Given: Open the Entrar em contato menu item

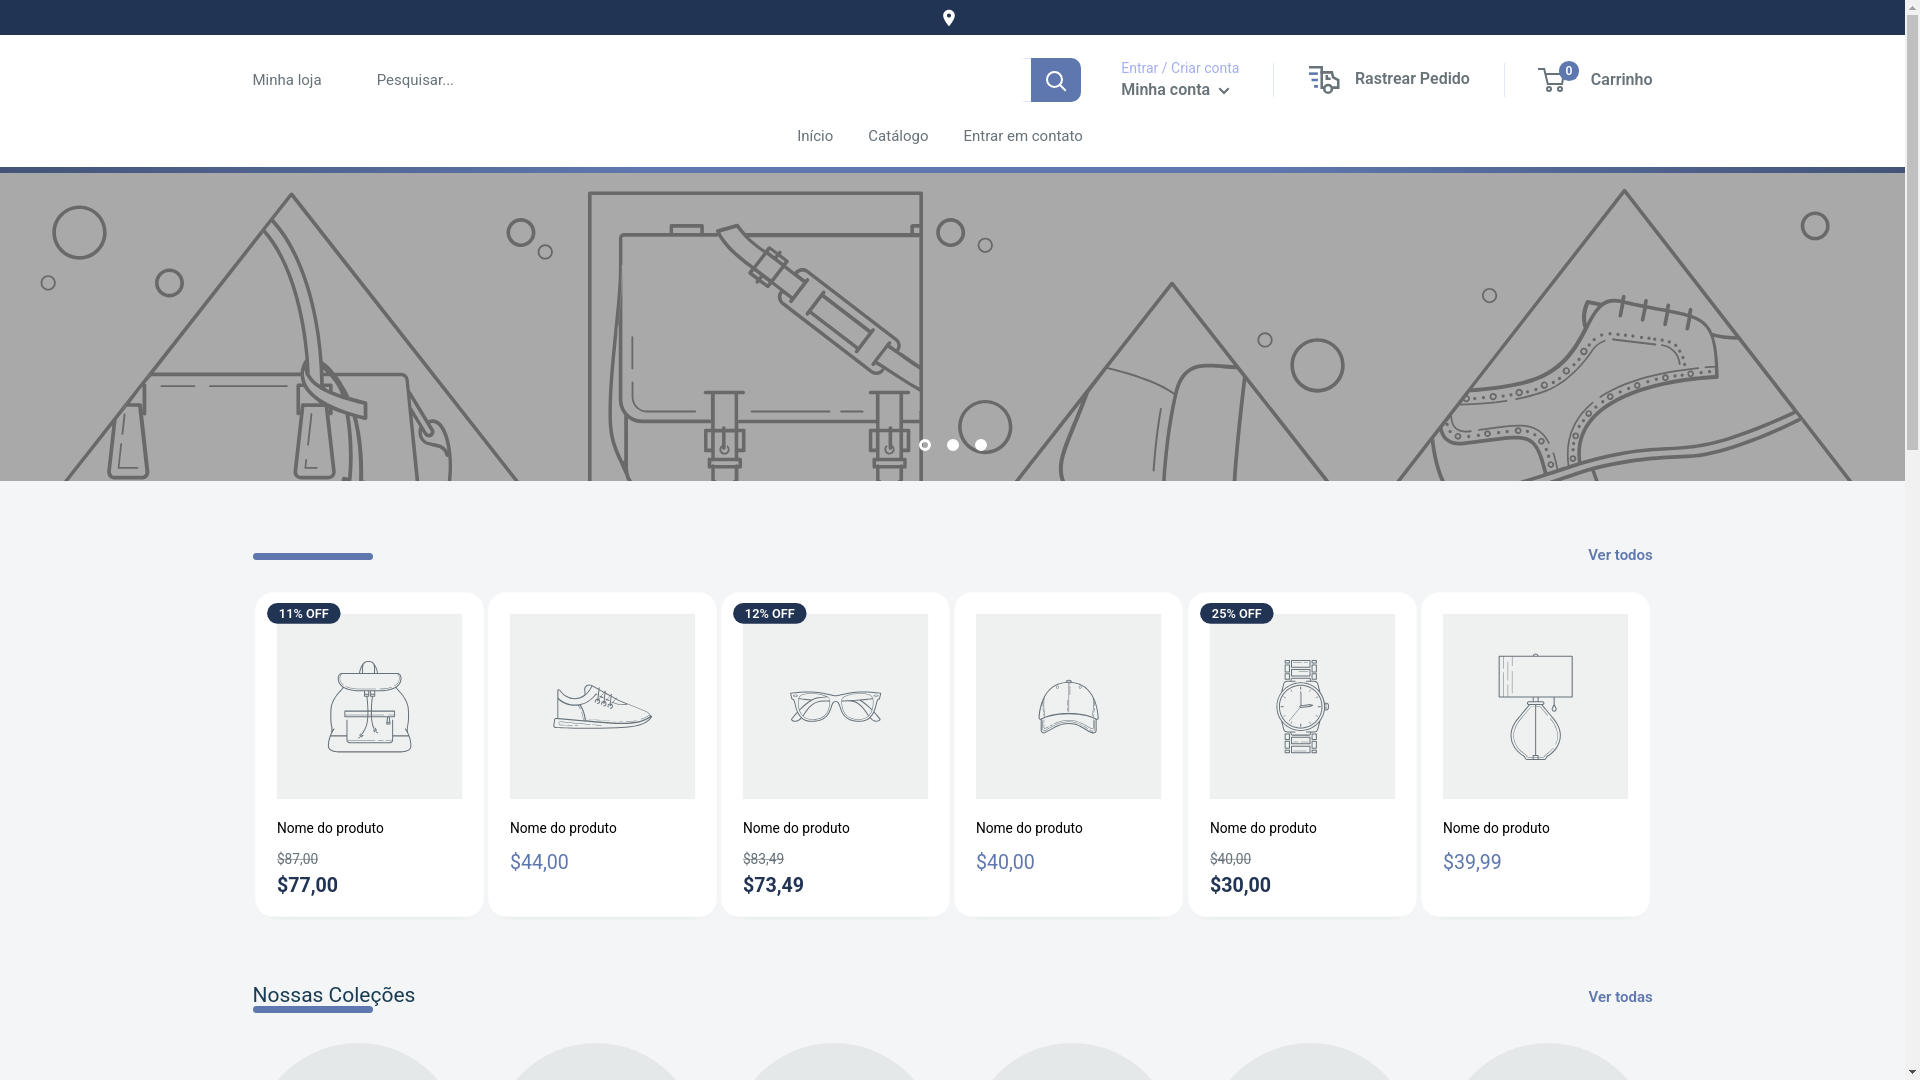Looking at the screenshot, I should pyautogui.click(x=1023, y=136).
